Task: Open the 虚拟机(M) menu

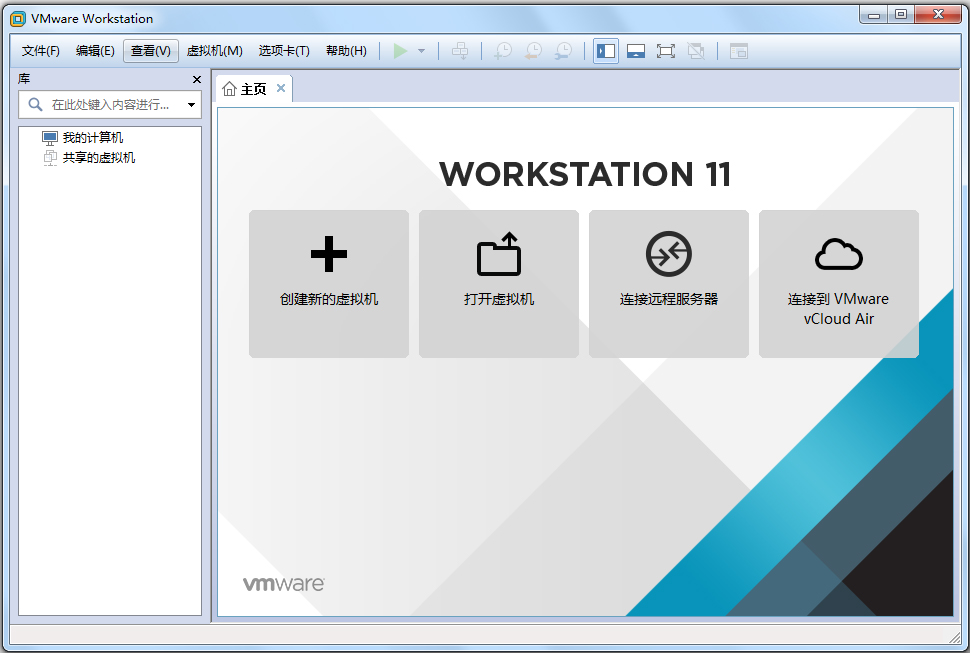Action: tap(214, 51)
